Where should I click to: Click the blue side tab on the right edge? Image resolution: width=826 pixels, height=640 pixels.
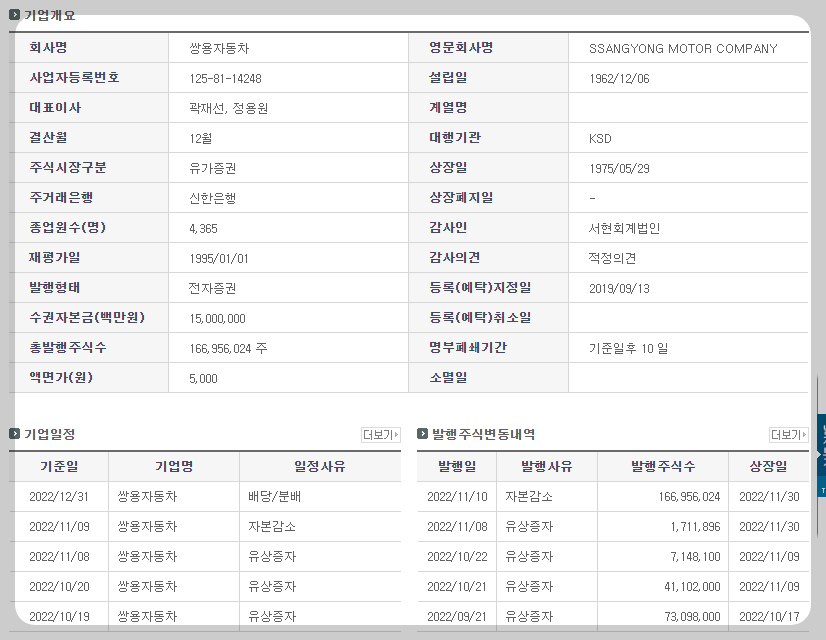tap(821, 455)
